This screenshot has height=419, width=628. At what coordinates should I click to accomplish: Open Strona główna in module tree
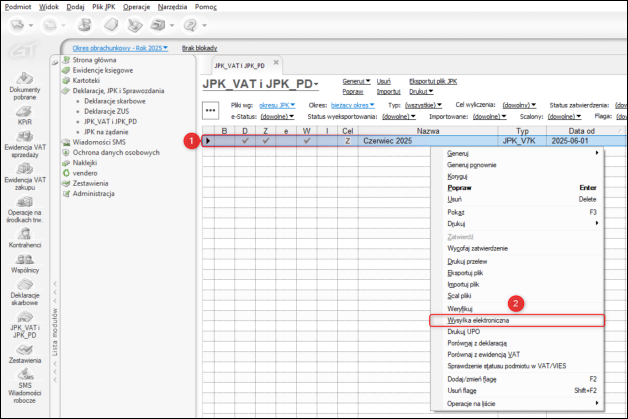[94, 60]
